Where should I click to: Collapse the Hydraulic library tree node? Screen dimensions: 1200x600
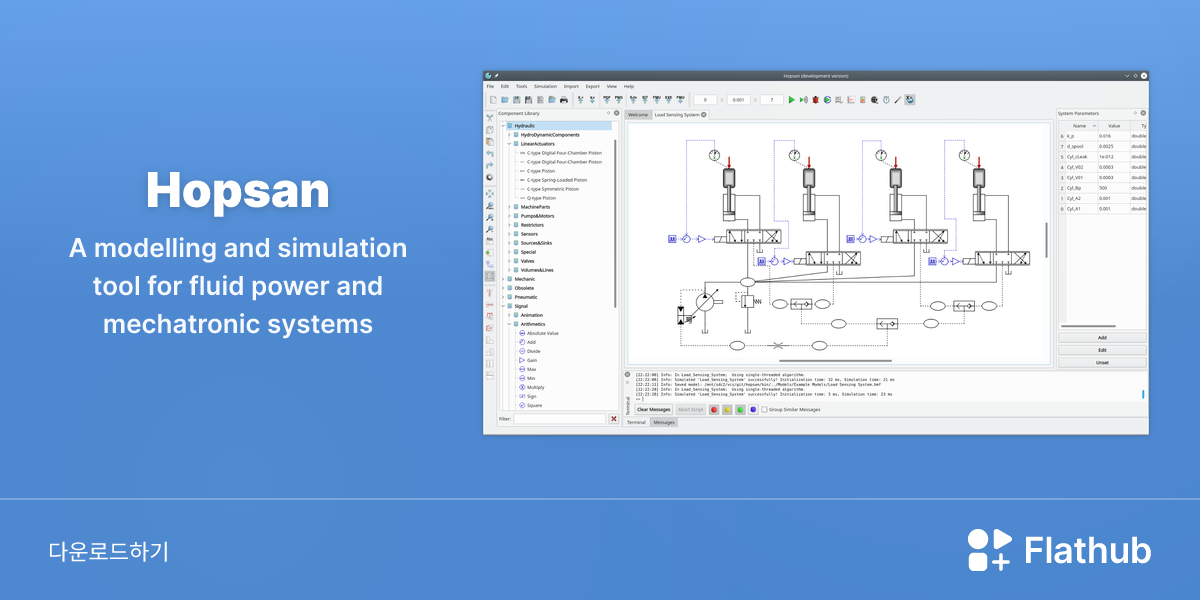502,126
